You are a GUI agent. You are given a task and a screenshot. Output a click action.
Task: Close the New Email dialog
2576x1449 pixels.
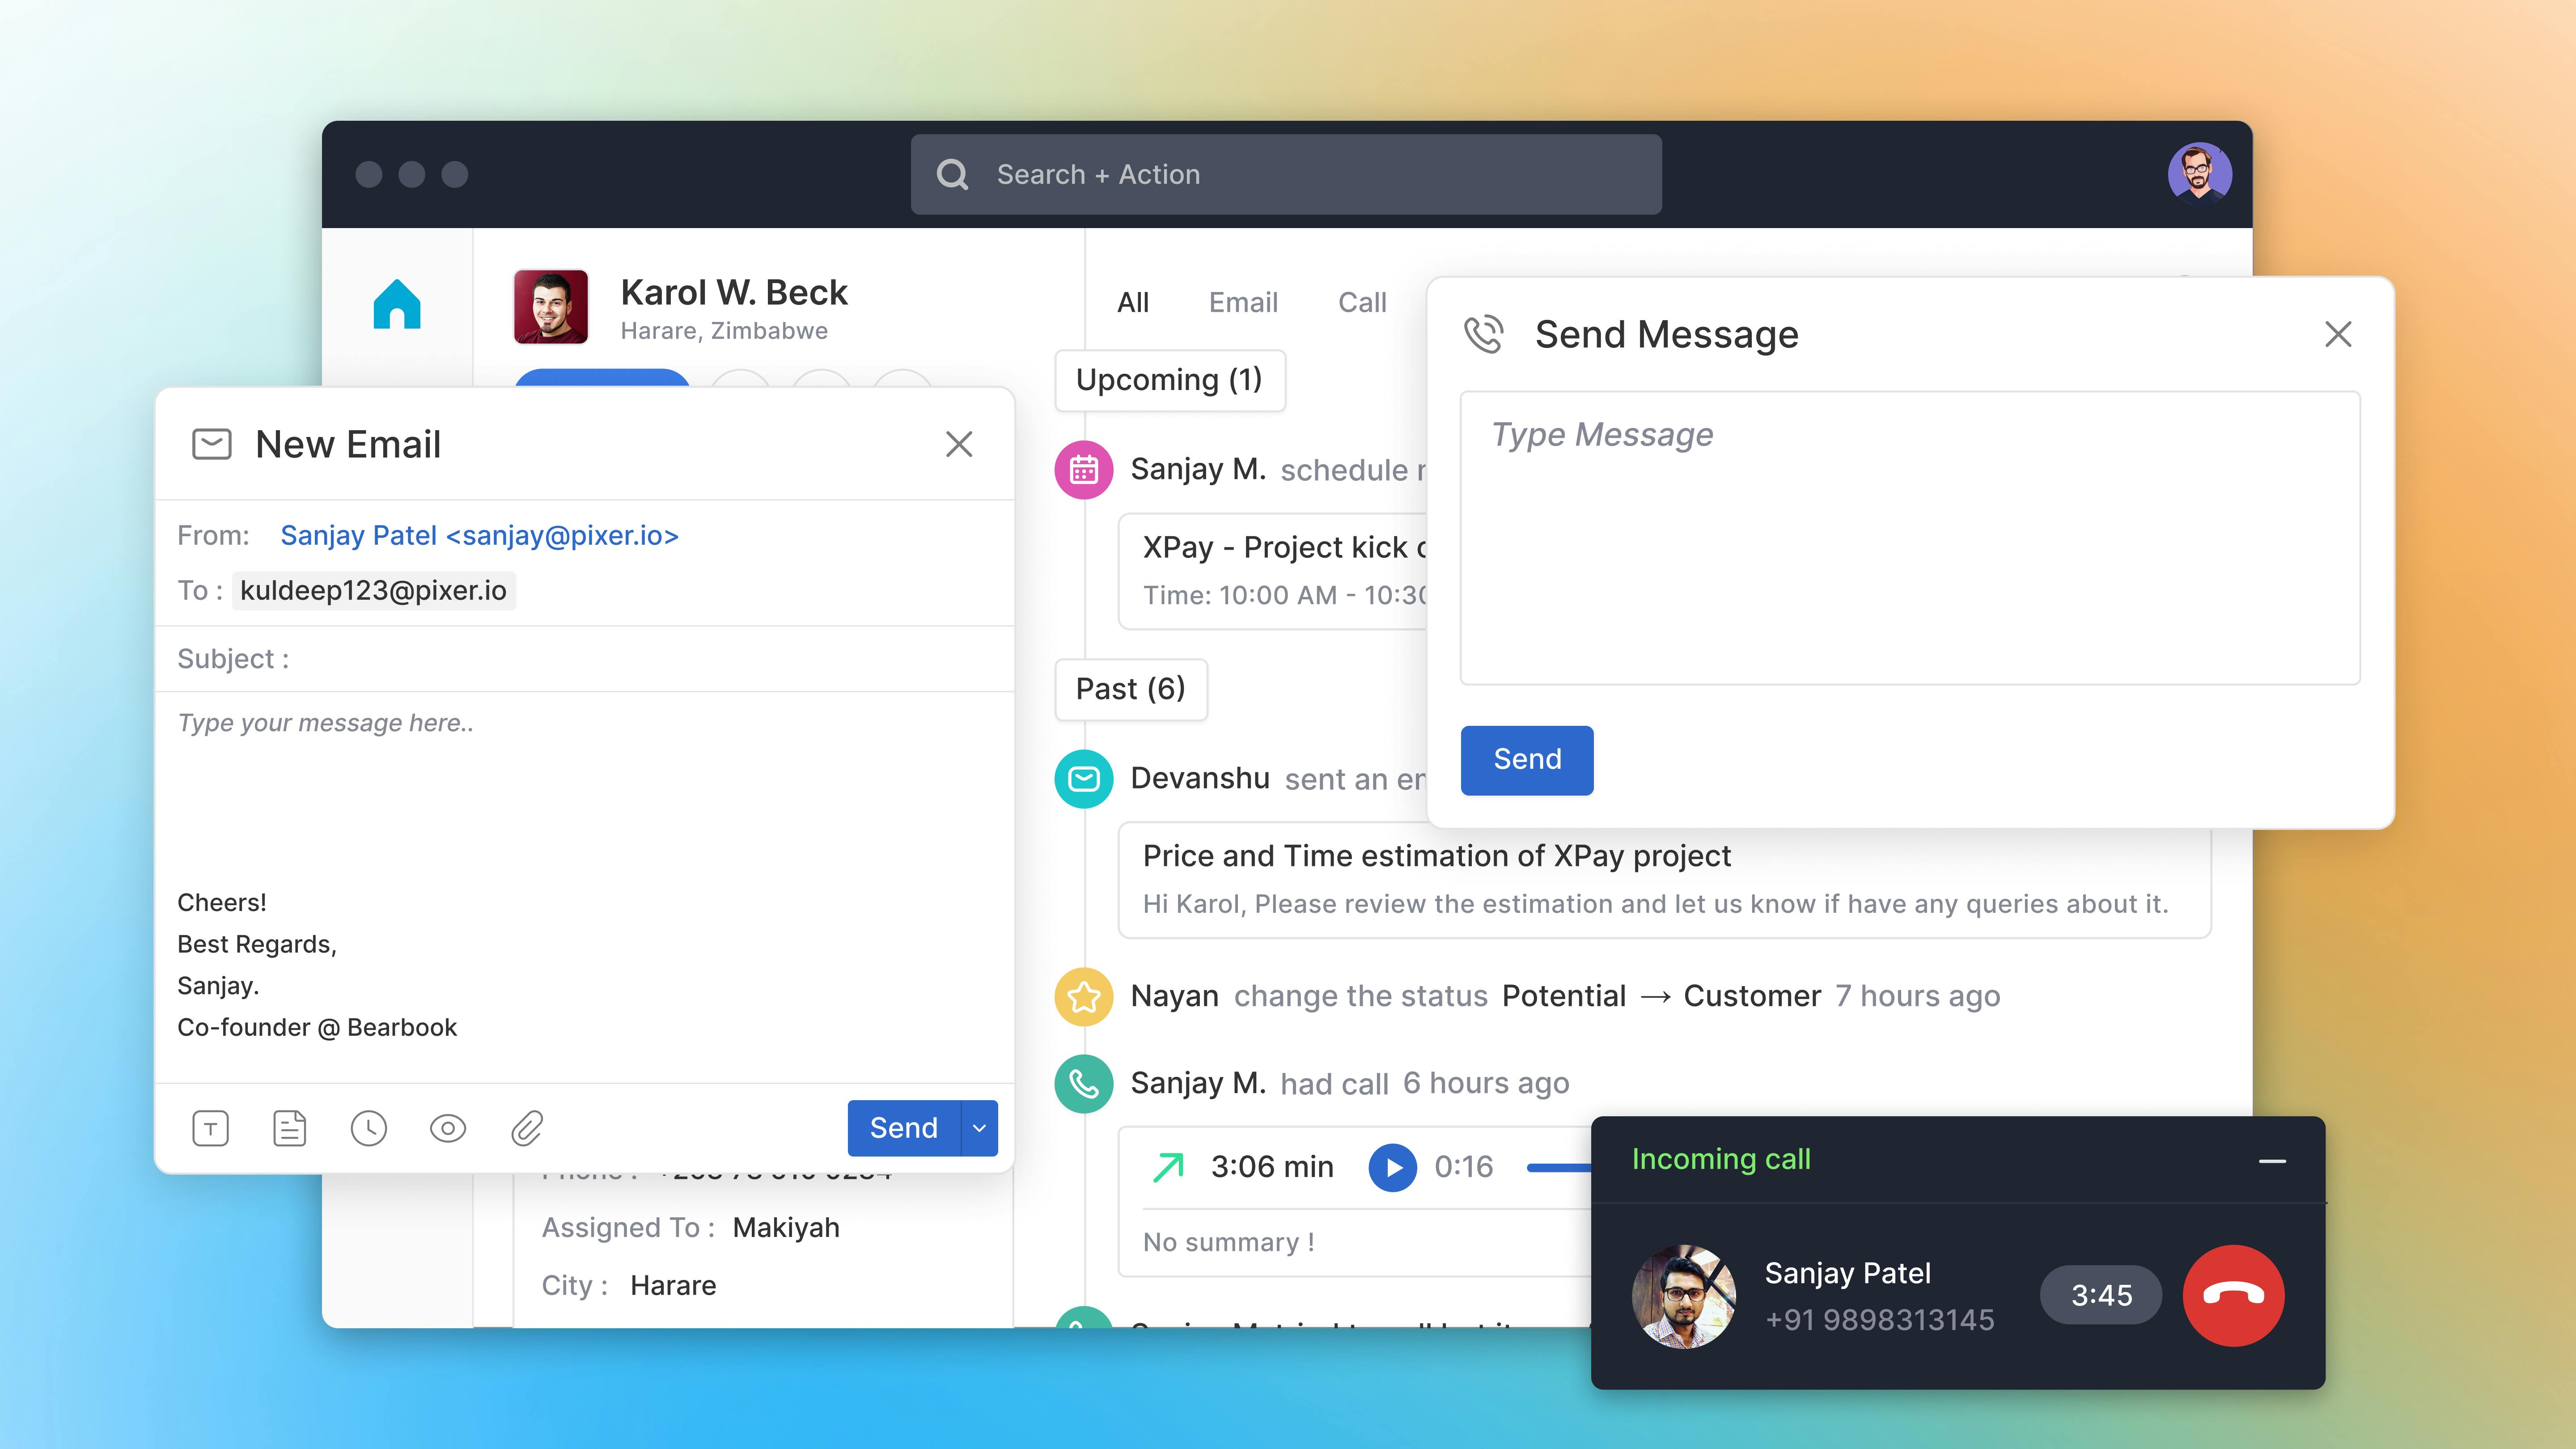[x=959, y=444]
